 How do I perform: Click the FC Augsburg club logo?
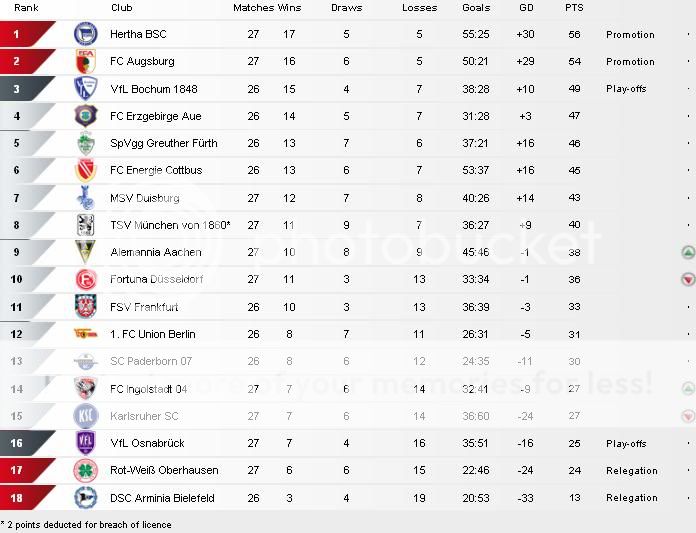(86, 61)
